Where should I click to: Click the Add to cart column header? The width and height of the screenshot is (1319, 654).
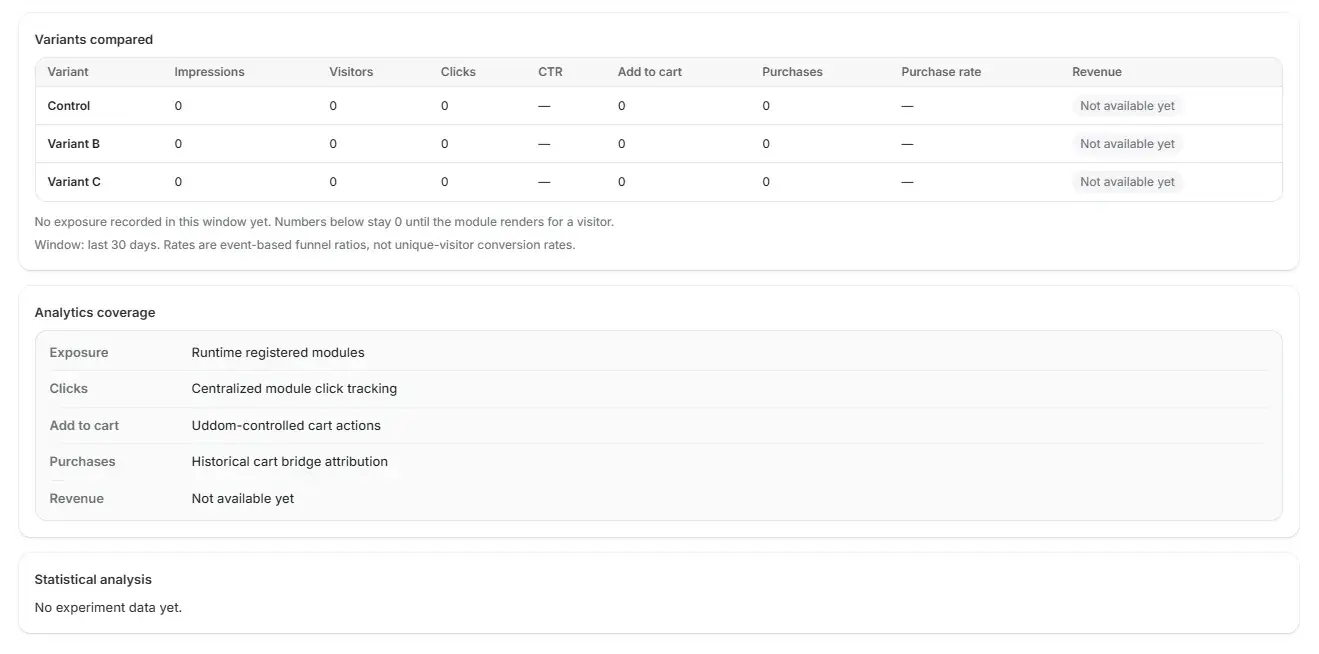point(650,72)
